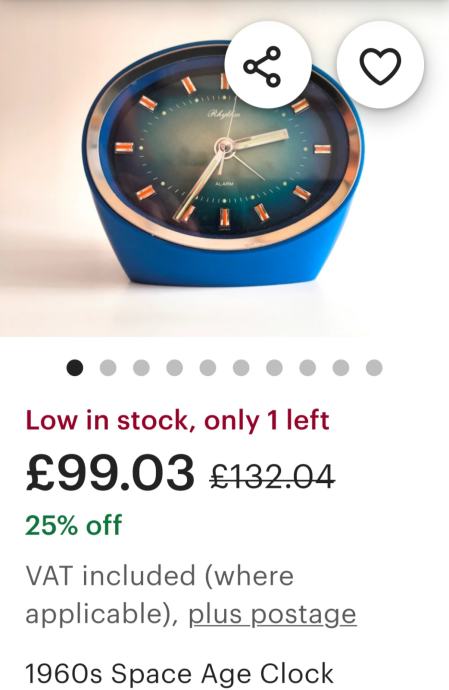Screen dimensions: 449x690
Task: Jump to the second image dot
Action: [x=108, y=367]
